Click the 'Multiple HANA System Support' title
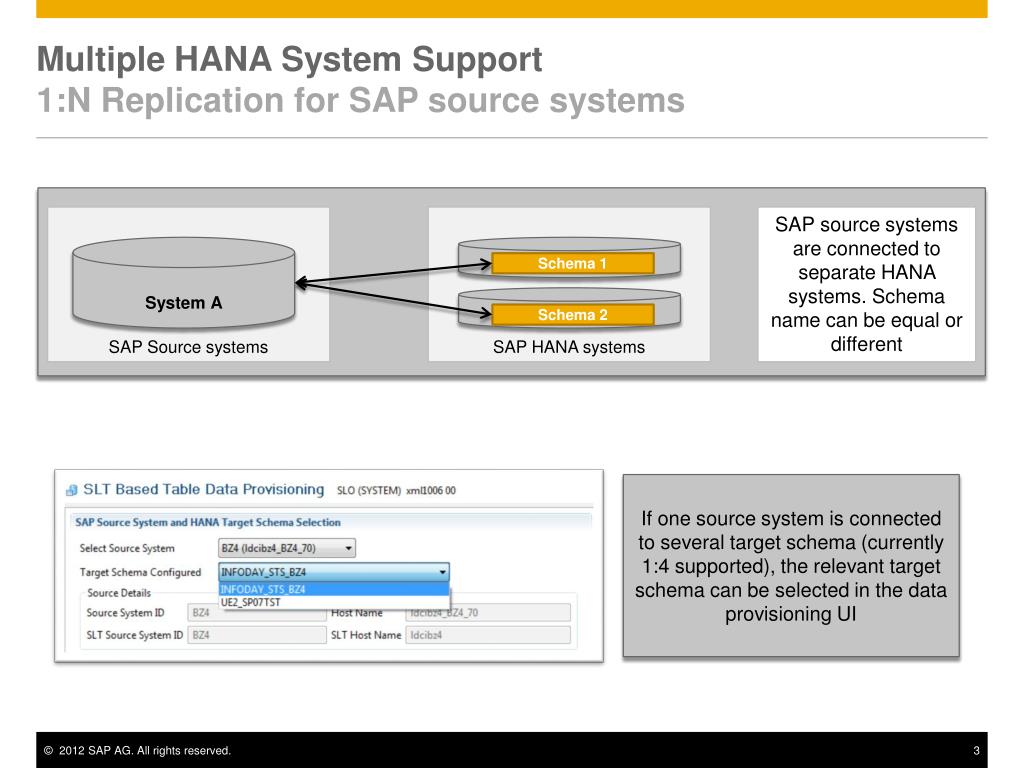 coord(289,59)
